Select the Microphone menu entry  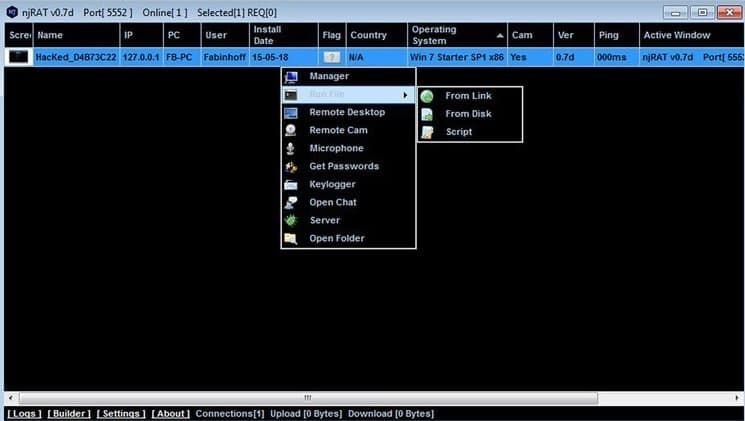pos(348,148)
